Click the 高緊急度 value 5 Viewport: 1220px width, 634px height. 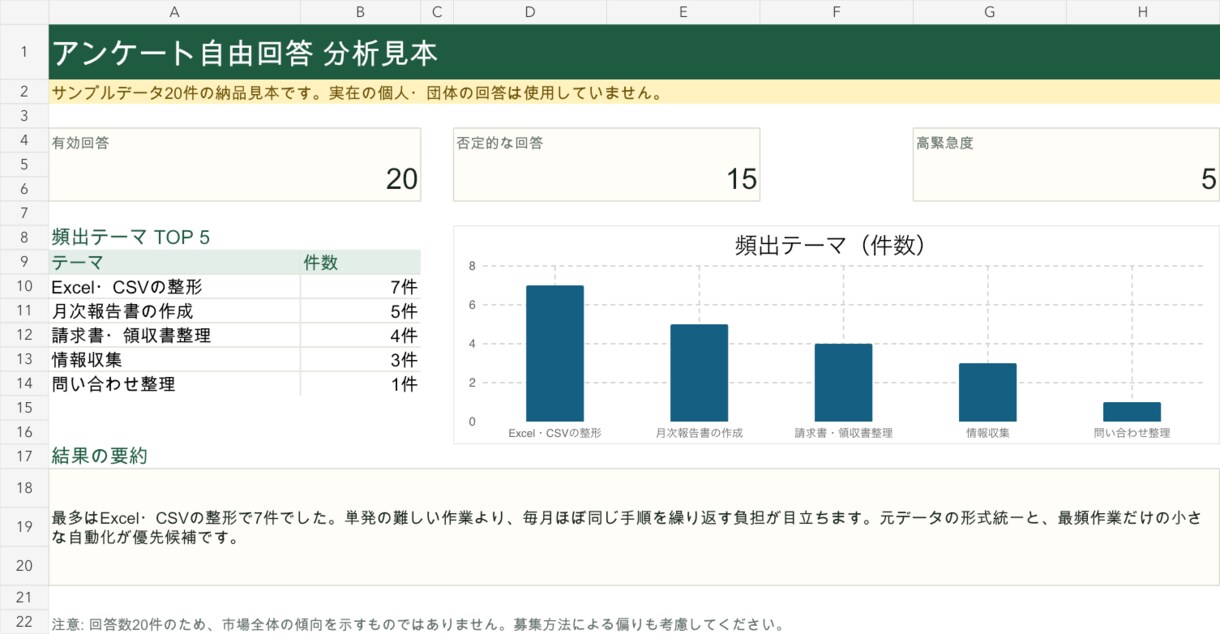[1209, 179]
